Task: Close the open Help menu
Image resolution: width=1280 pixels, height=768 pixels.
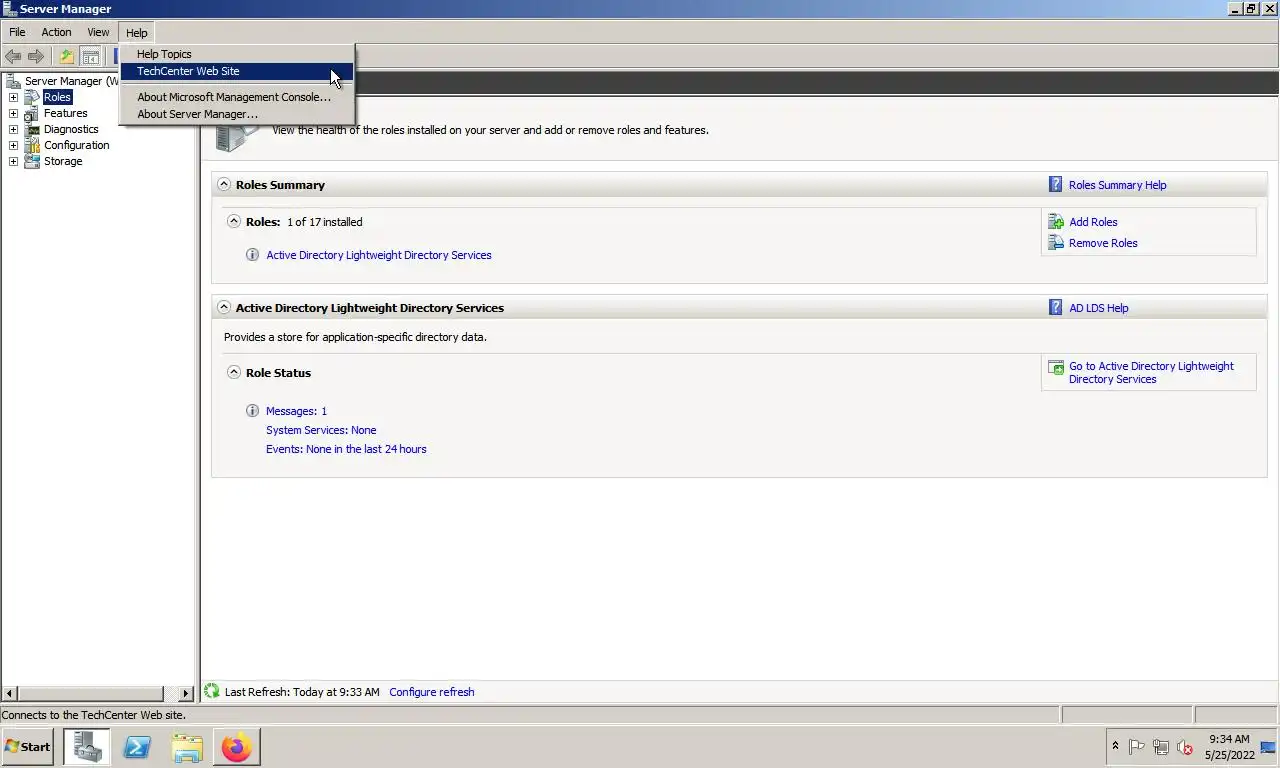Action: [137, 32]
